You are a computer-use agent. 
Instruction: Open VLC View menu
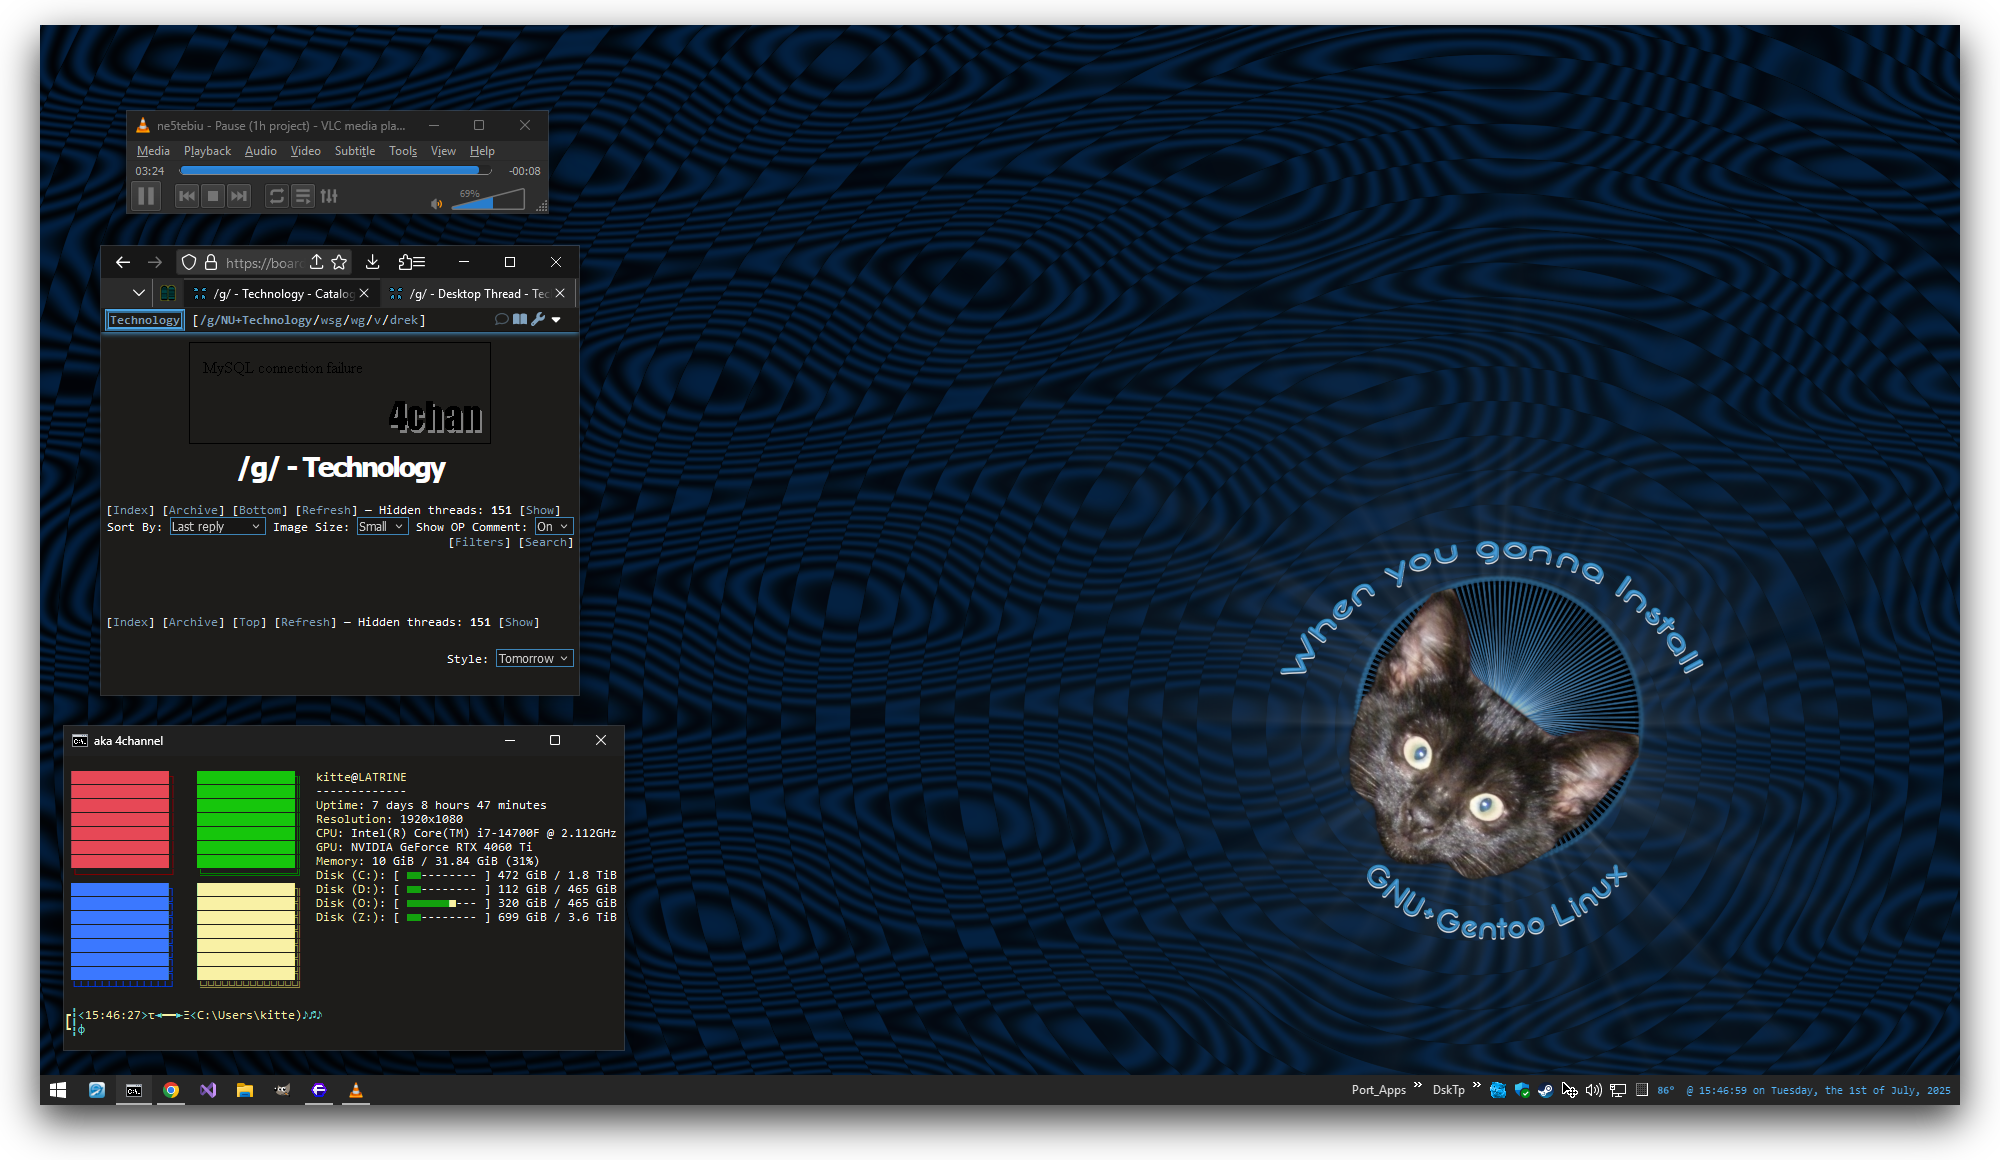tap(443, 151)
